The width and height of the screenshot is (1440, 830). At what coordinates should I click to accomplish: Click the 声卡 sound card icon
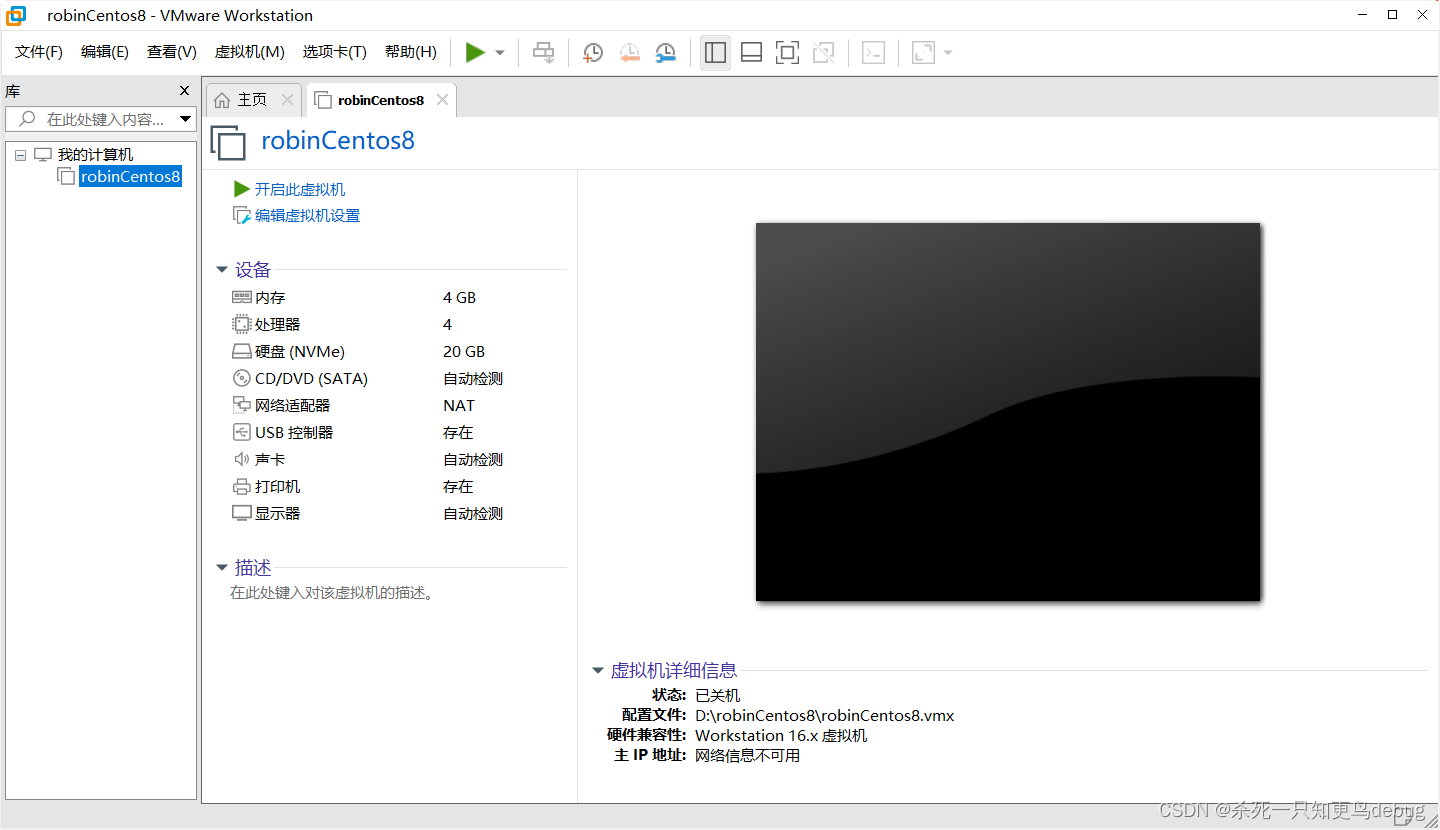point(242,459)
